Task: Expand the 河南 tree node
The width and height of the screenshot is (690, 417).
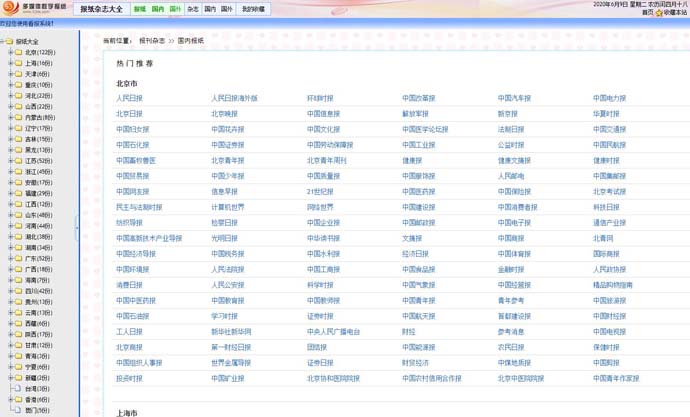Action: click(11, 226)
